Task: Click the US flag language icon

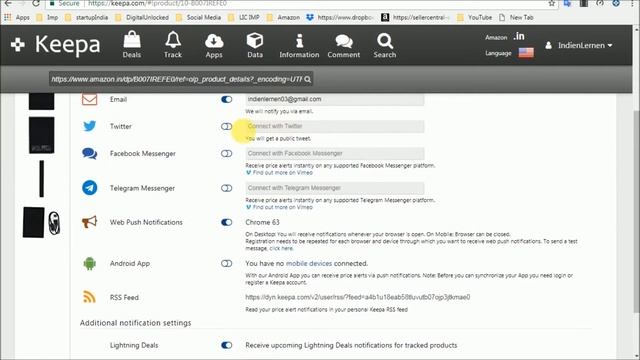Action: click(526, 53)
